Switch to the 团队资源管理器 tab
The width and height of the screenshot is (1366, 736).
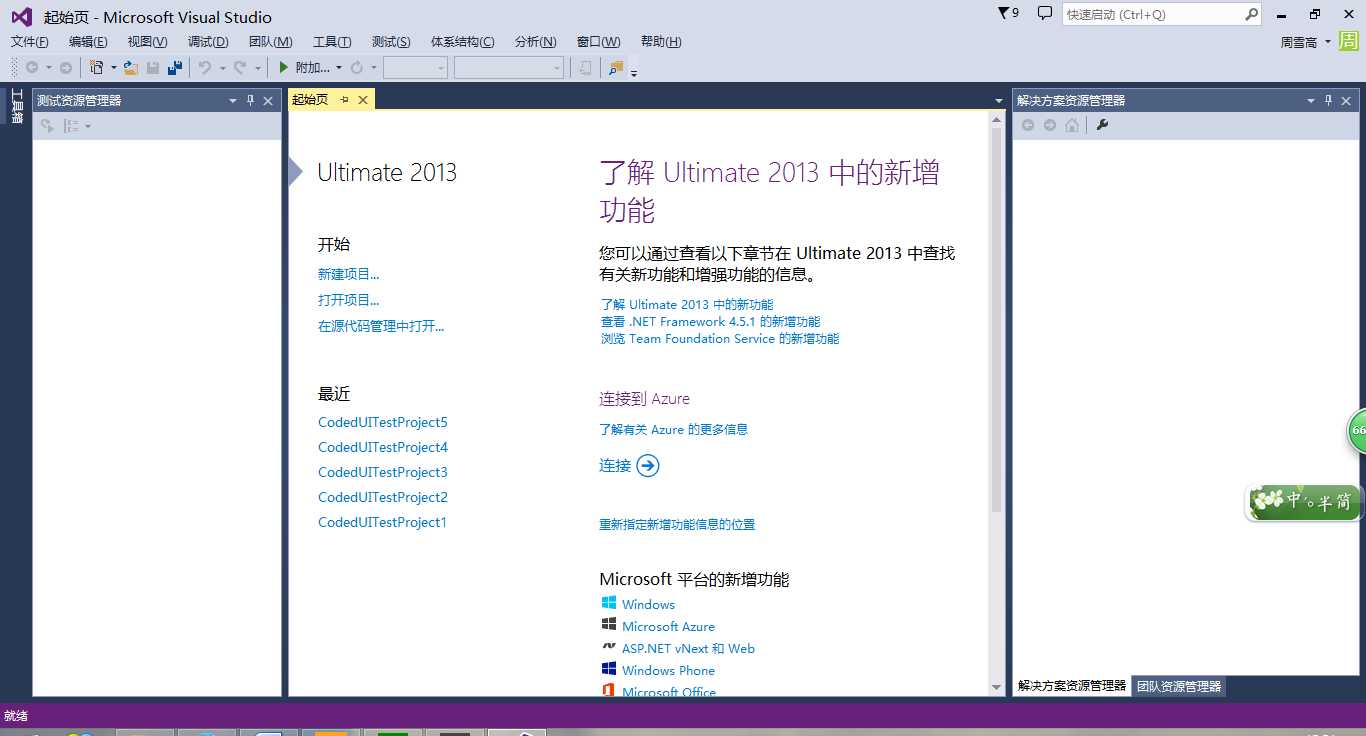(x=1179, y=686)
